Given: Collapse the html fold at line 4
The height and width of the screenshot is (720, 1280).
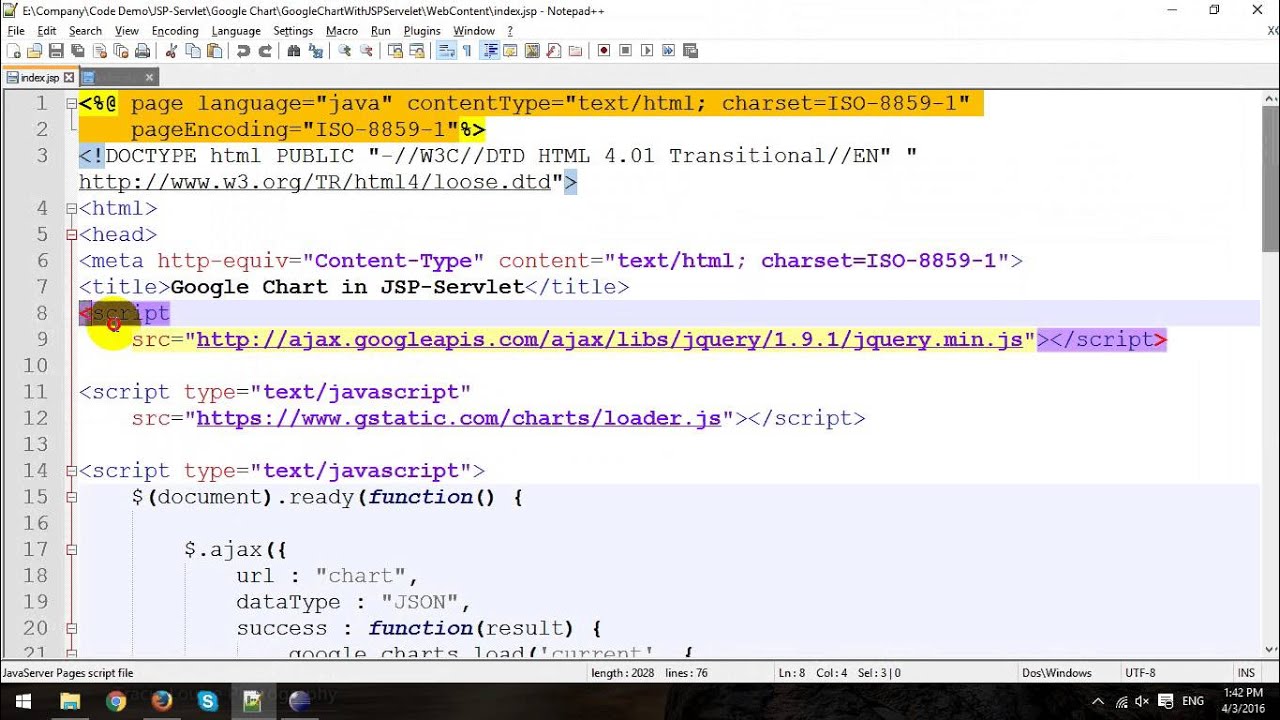Looking at the screenshot, I should coord(71,208).
